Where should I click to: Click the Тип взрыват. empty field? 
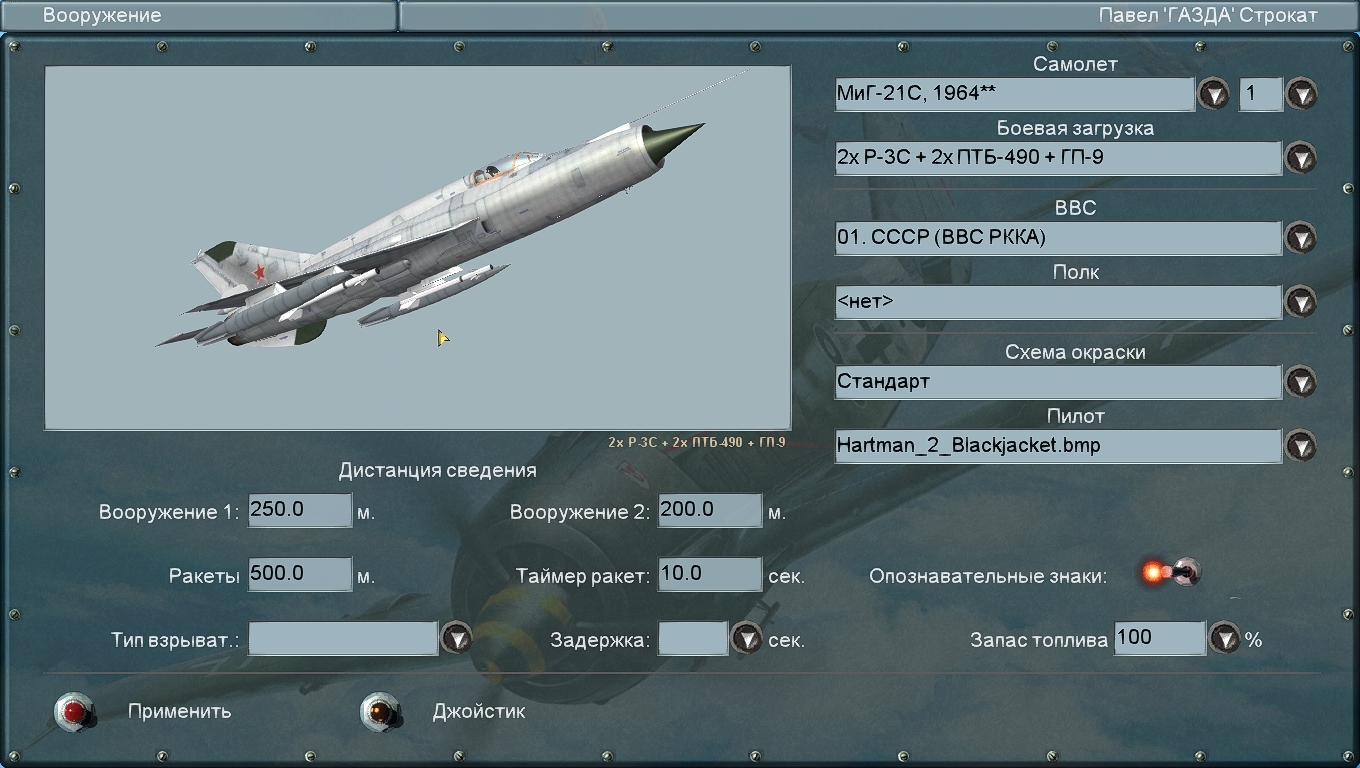343,638
